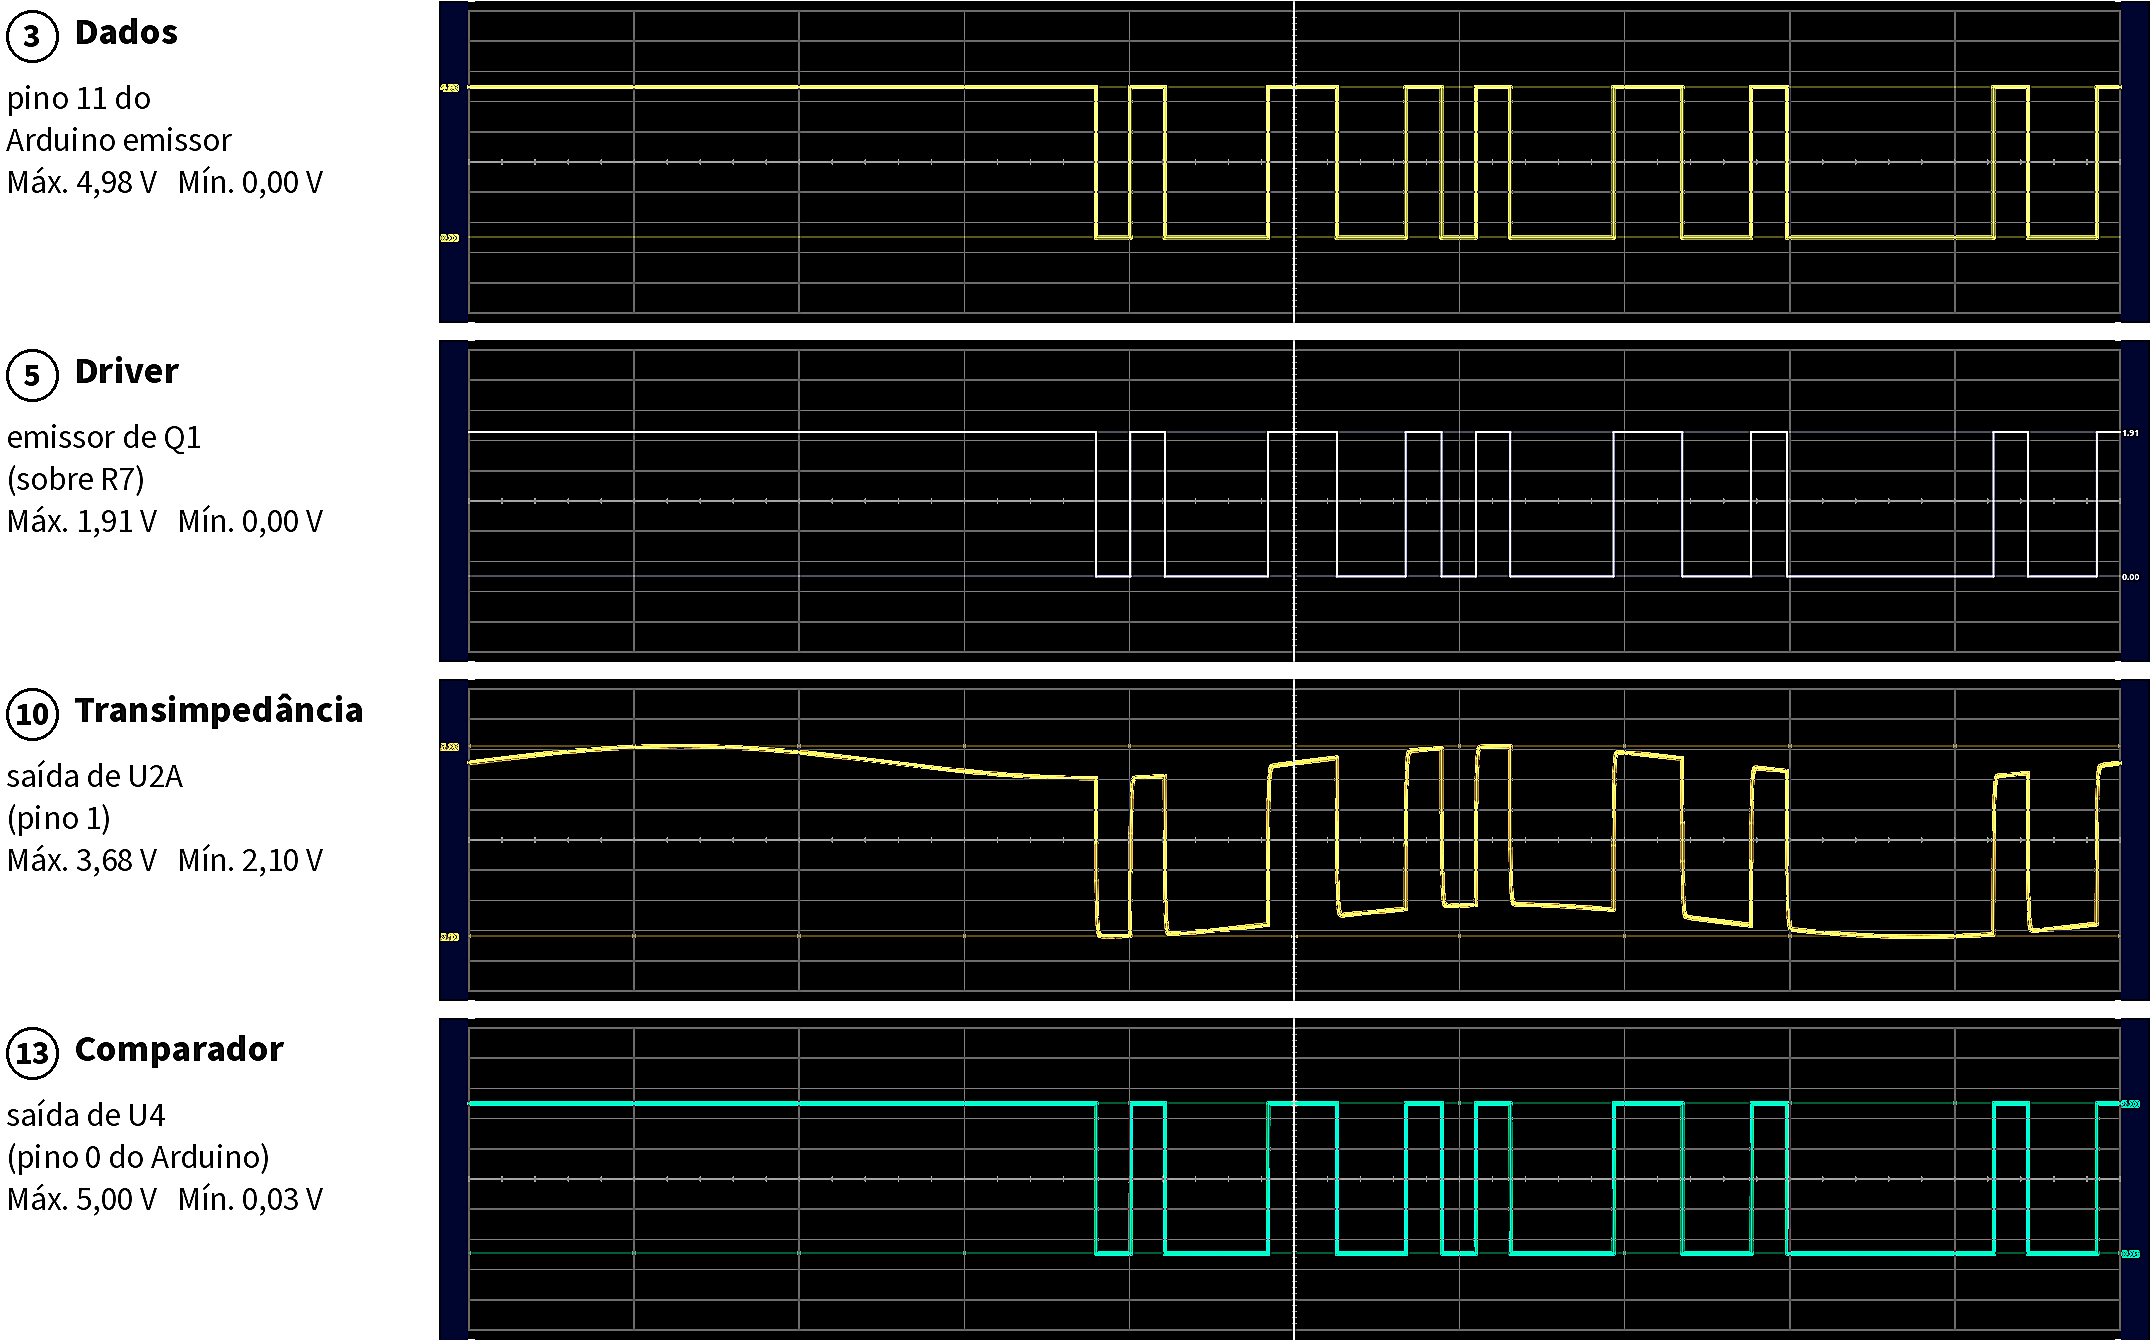
Task: Click the "0.00" level label on Driver scope
Action: tap(2131, 577)
